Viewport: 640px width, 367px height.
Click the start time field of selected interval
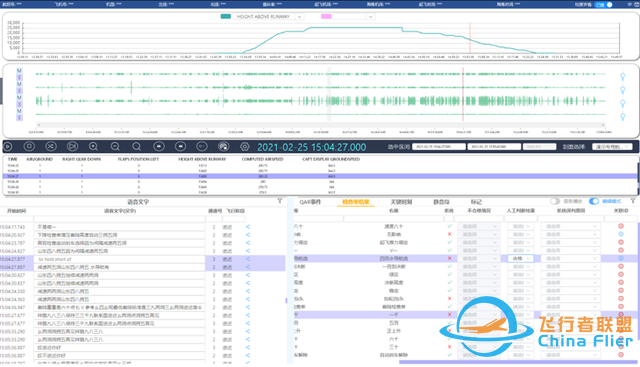[439, 147]
